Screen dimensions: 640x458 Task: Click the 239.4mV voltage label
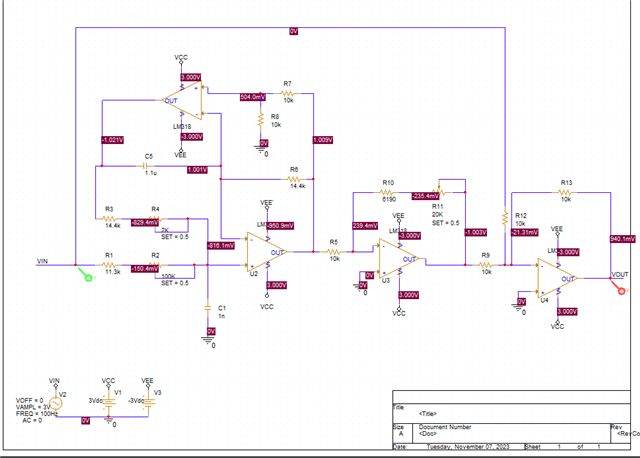[x=365, y=226]
